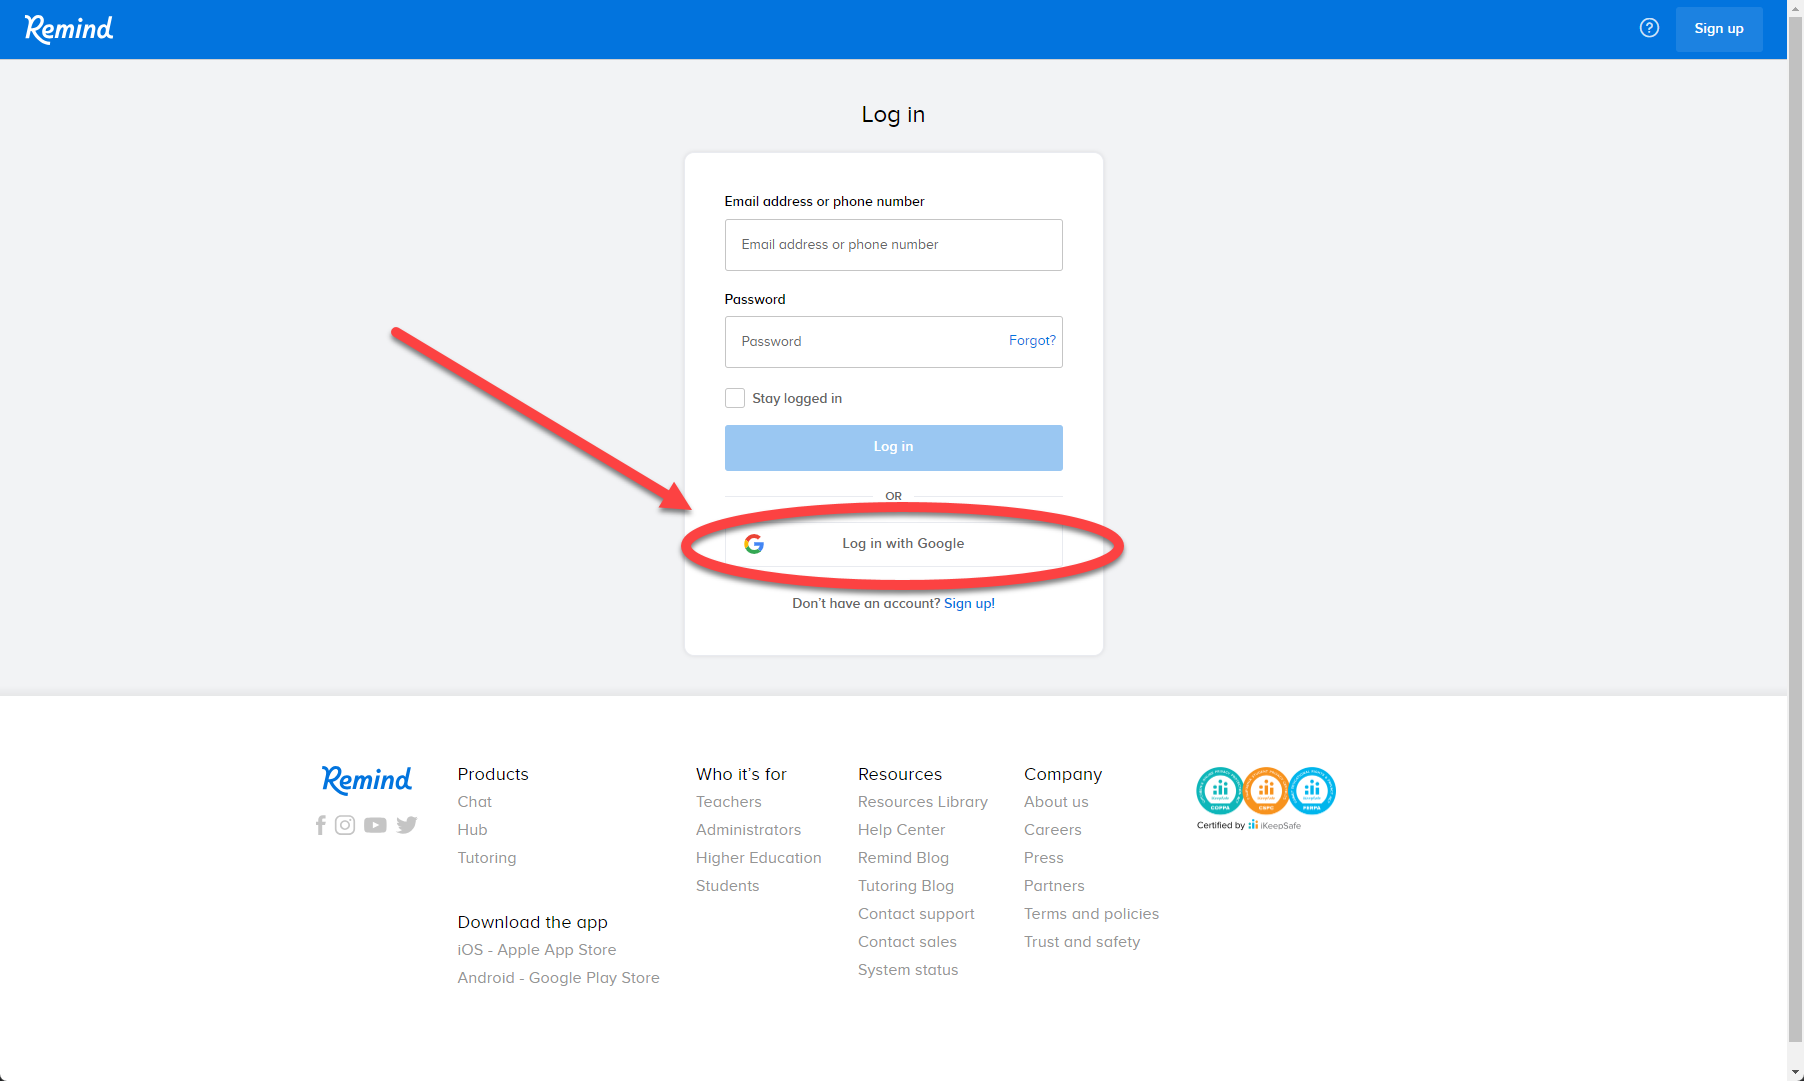Screen dimensions: 1804x1081
Task: Open the Press link
Action: tap(1044, 858)
